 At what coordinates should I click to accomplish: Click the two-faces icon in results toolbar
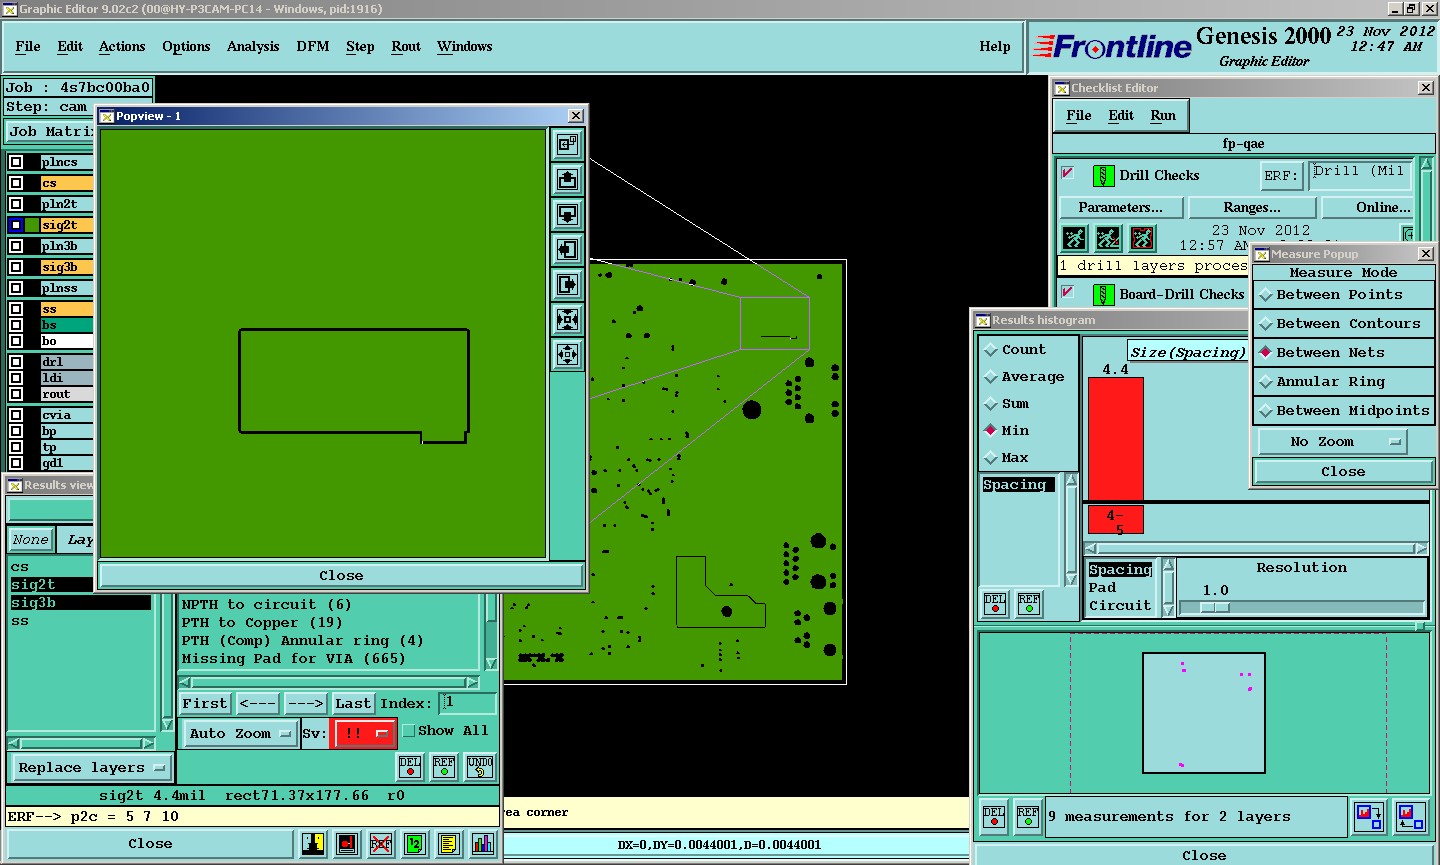pyautogui.click(x=313, y=844)
